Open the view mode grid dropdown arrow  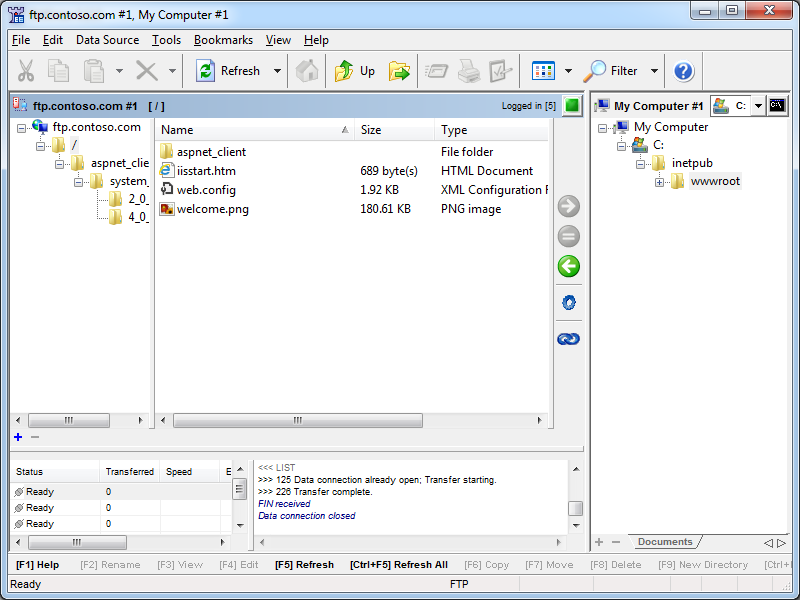(568, 71)
